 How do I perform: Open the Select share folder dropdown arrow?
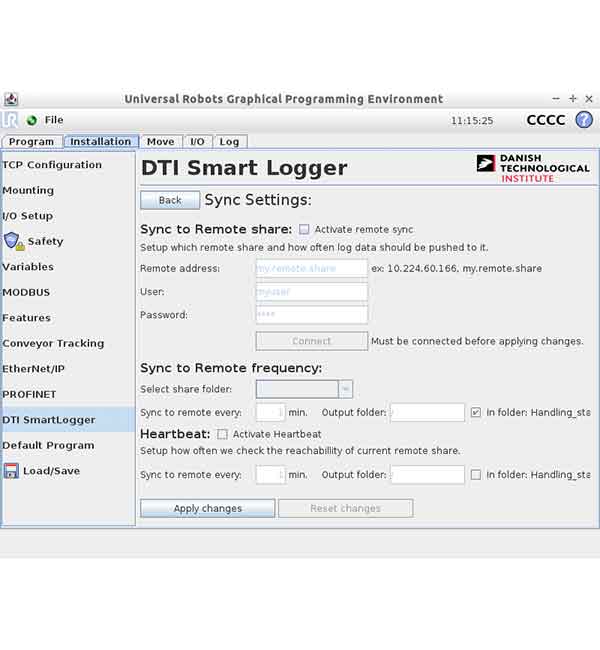point(345,389)
